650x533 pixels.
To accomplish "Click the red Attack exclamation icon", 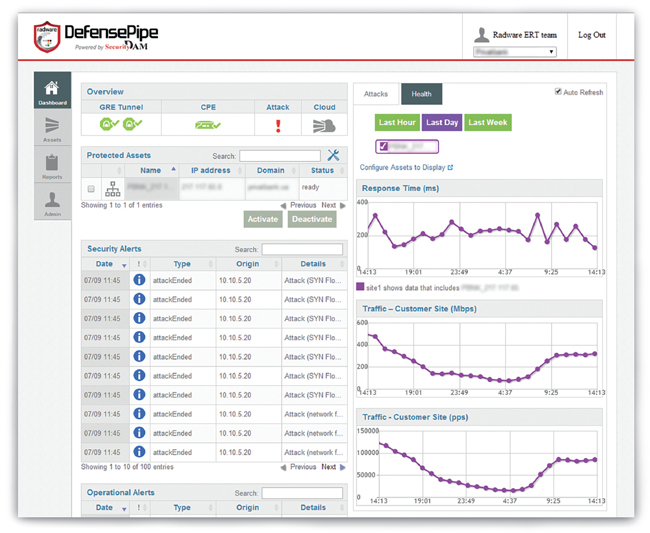I will point(278,126).
